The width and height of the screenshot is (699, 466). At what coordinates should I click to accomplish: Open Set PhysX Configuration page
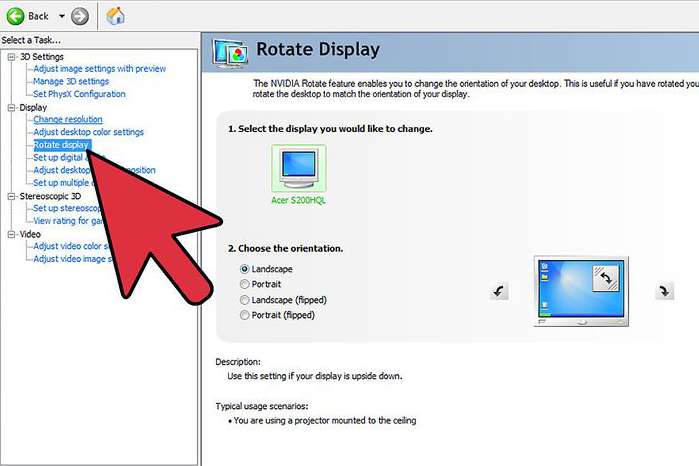79,94
